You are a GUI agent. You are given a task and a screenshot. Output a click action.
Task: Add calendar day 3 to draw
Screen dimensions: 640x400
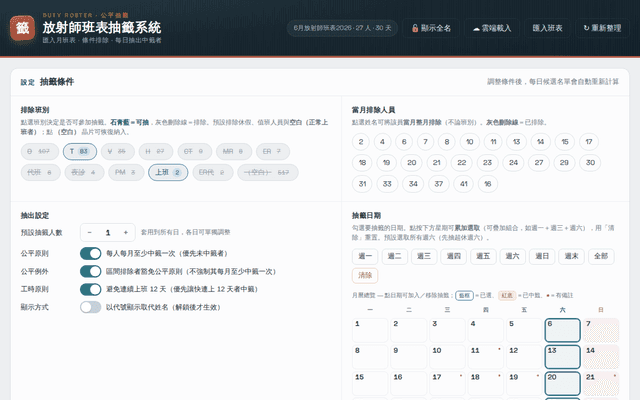pos(447,330)
